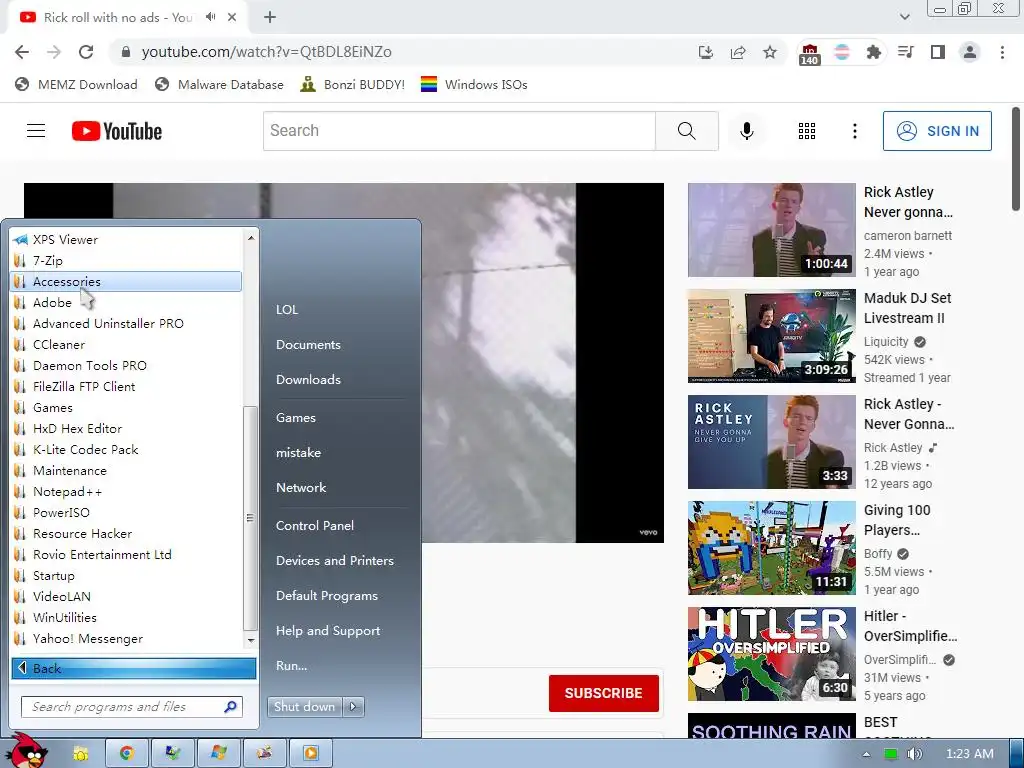Image resolution: width=1024 pixels, height=768 pixels.
Task: Open YouTube settings three-dot menu
Action: pos(854,131)
